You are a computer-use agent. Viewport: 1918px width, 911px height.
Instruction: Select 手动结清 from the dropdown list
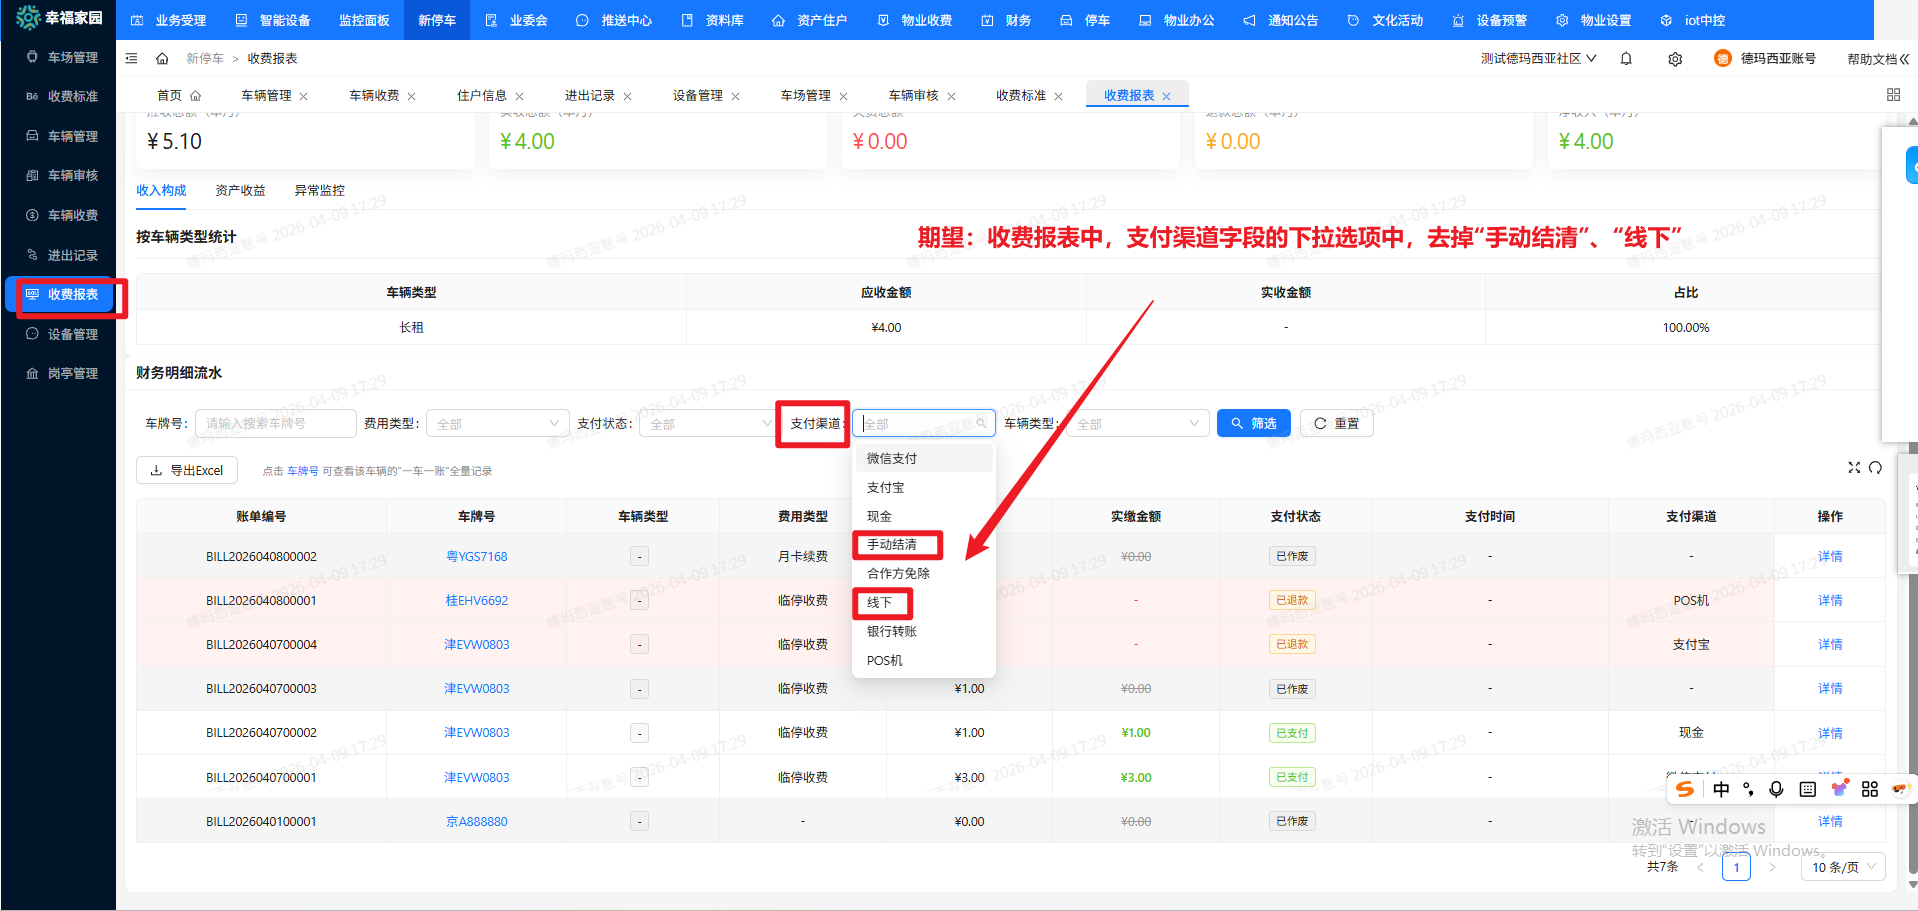[892, 545]
